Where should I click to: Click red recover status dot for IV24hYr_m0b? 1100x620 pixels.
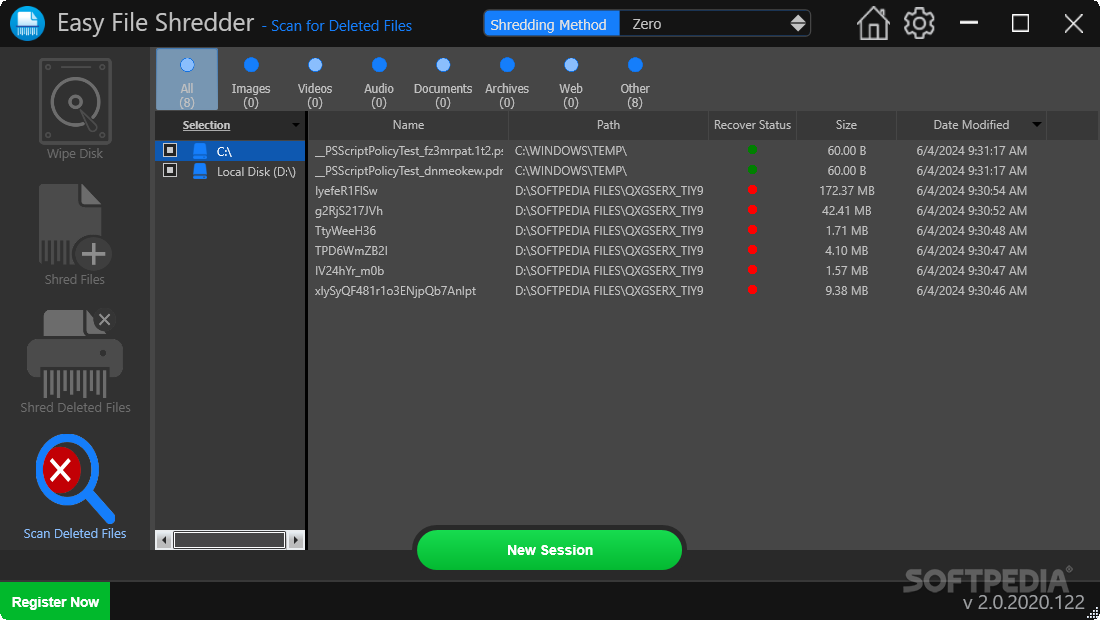click(752, 270)
